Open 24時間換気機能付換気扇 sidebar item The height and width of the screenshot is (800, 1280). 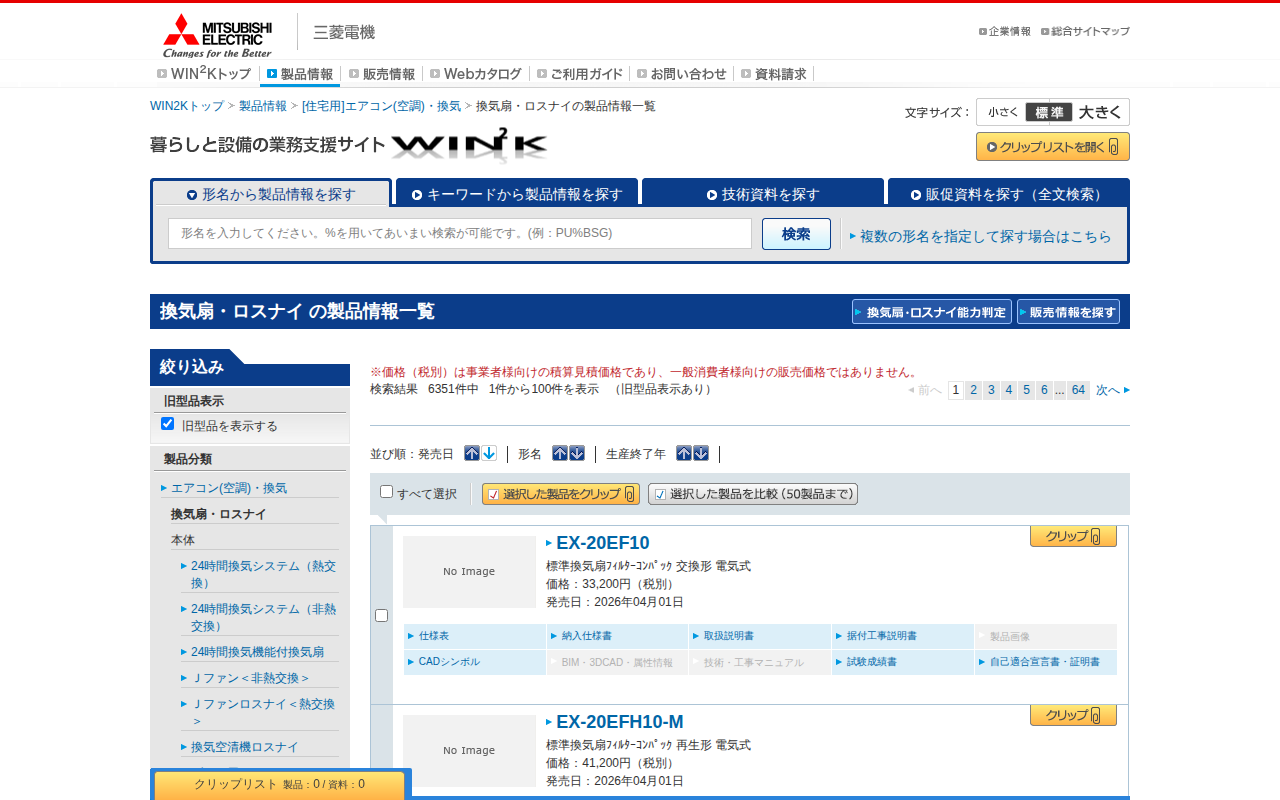[257, 652]
